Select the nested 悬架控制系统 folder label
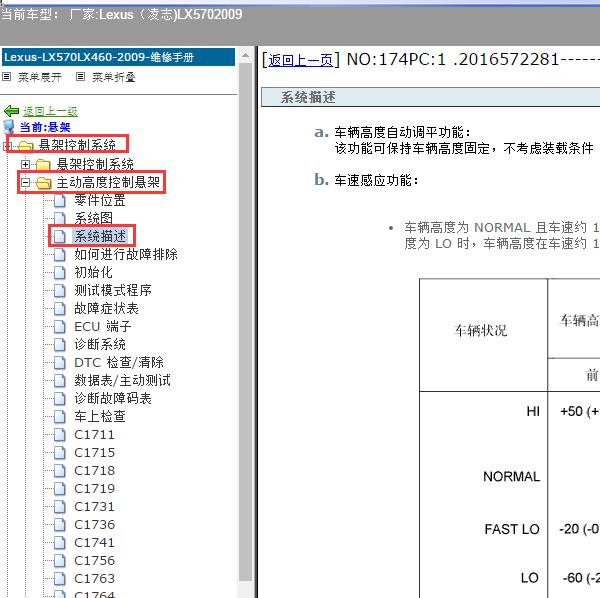 point(95,165)
